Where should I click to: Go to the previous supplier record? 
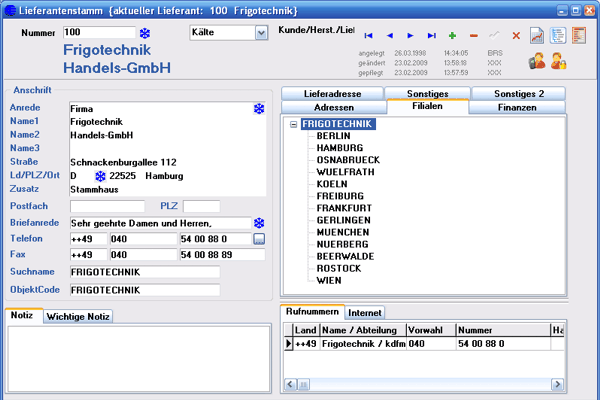coord(390,36)
